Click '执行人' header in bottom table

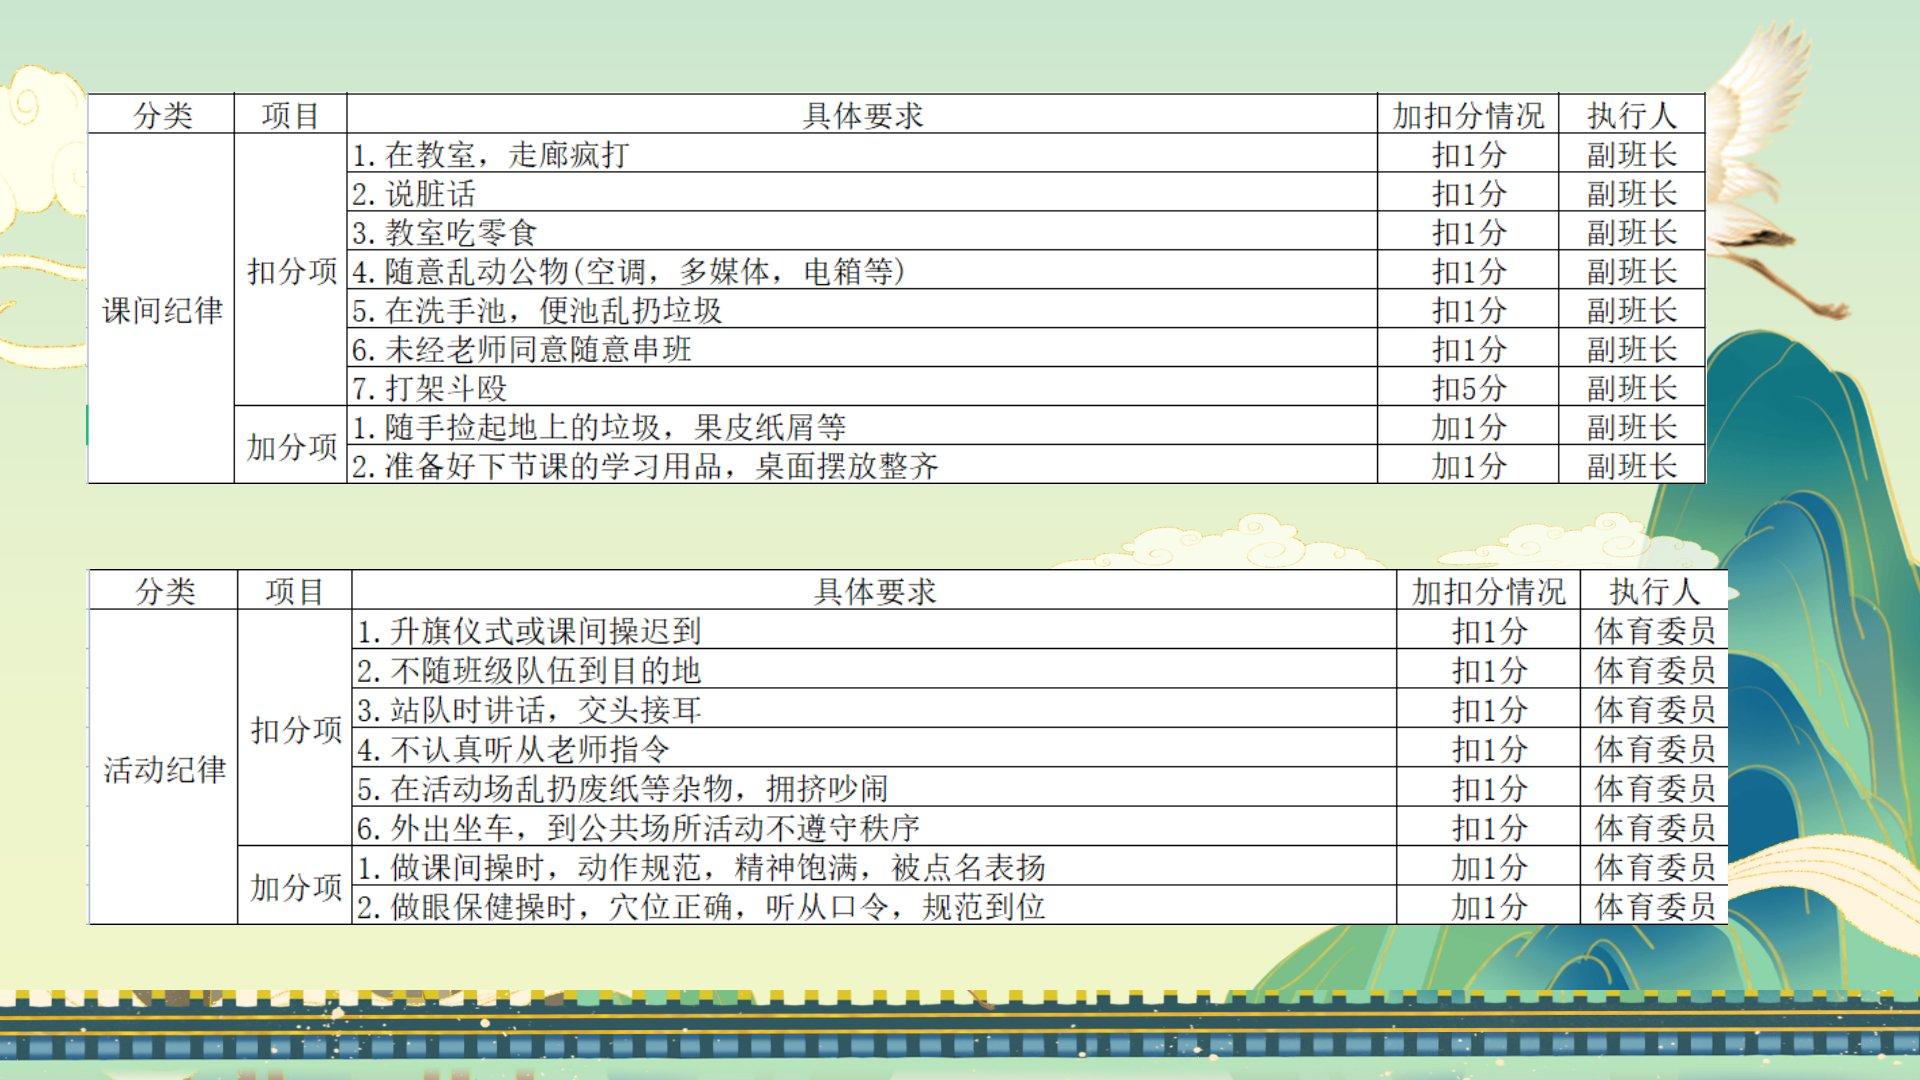pyautogui.click(x=1654, y=591)
